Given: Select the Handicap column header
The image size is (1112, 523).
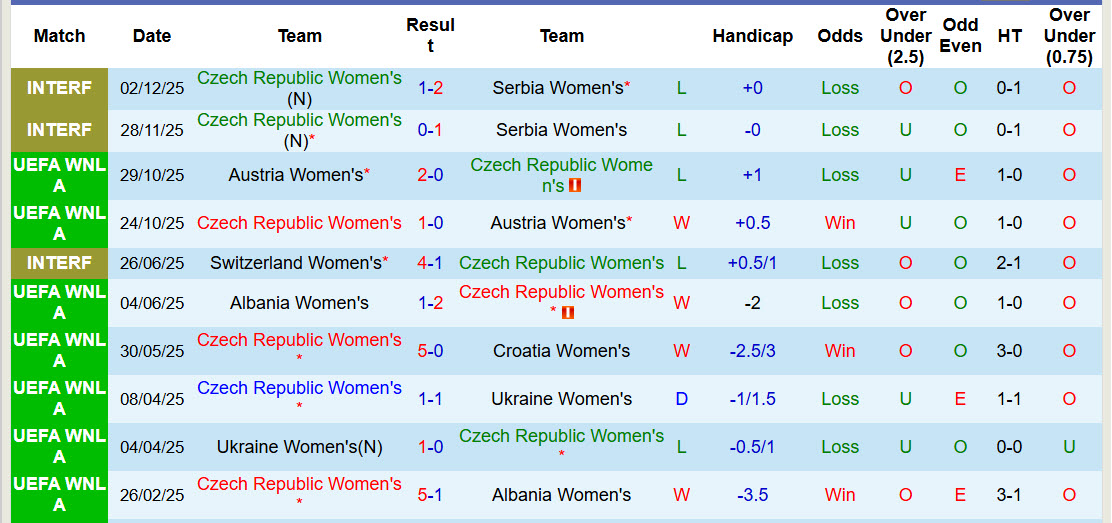Looking at the screenshot, I should (752, 36).
